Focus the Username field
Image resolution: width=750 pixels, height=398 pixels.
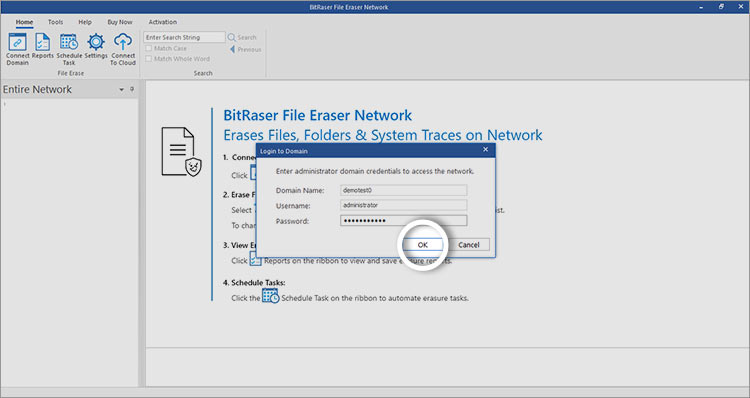point(403,205)
